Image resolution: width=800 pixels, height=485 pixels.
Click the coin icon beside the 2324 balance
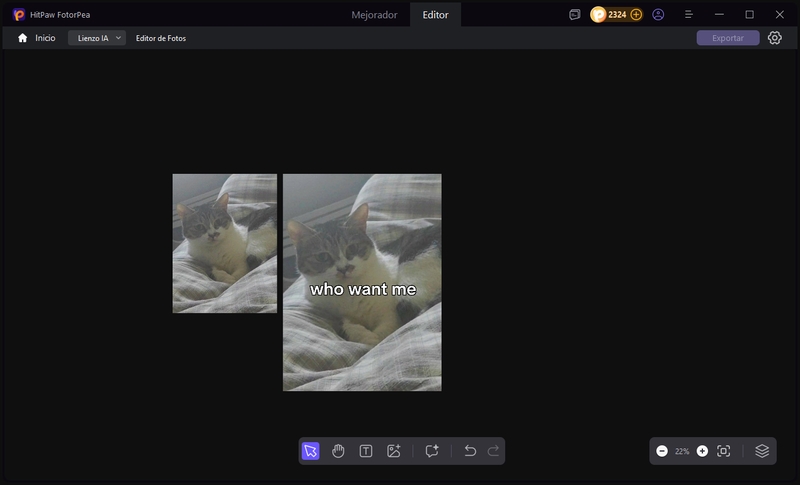point(598,15)
